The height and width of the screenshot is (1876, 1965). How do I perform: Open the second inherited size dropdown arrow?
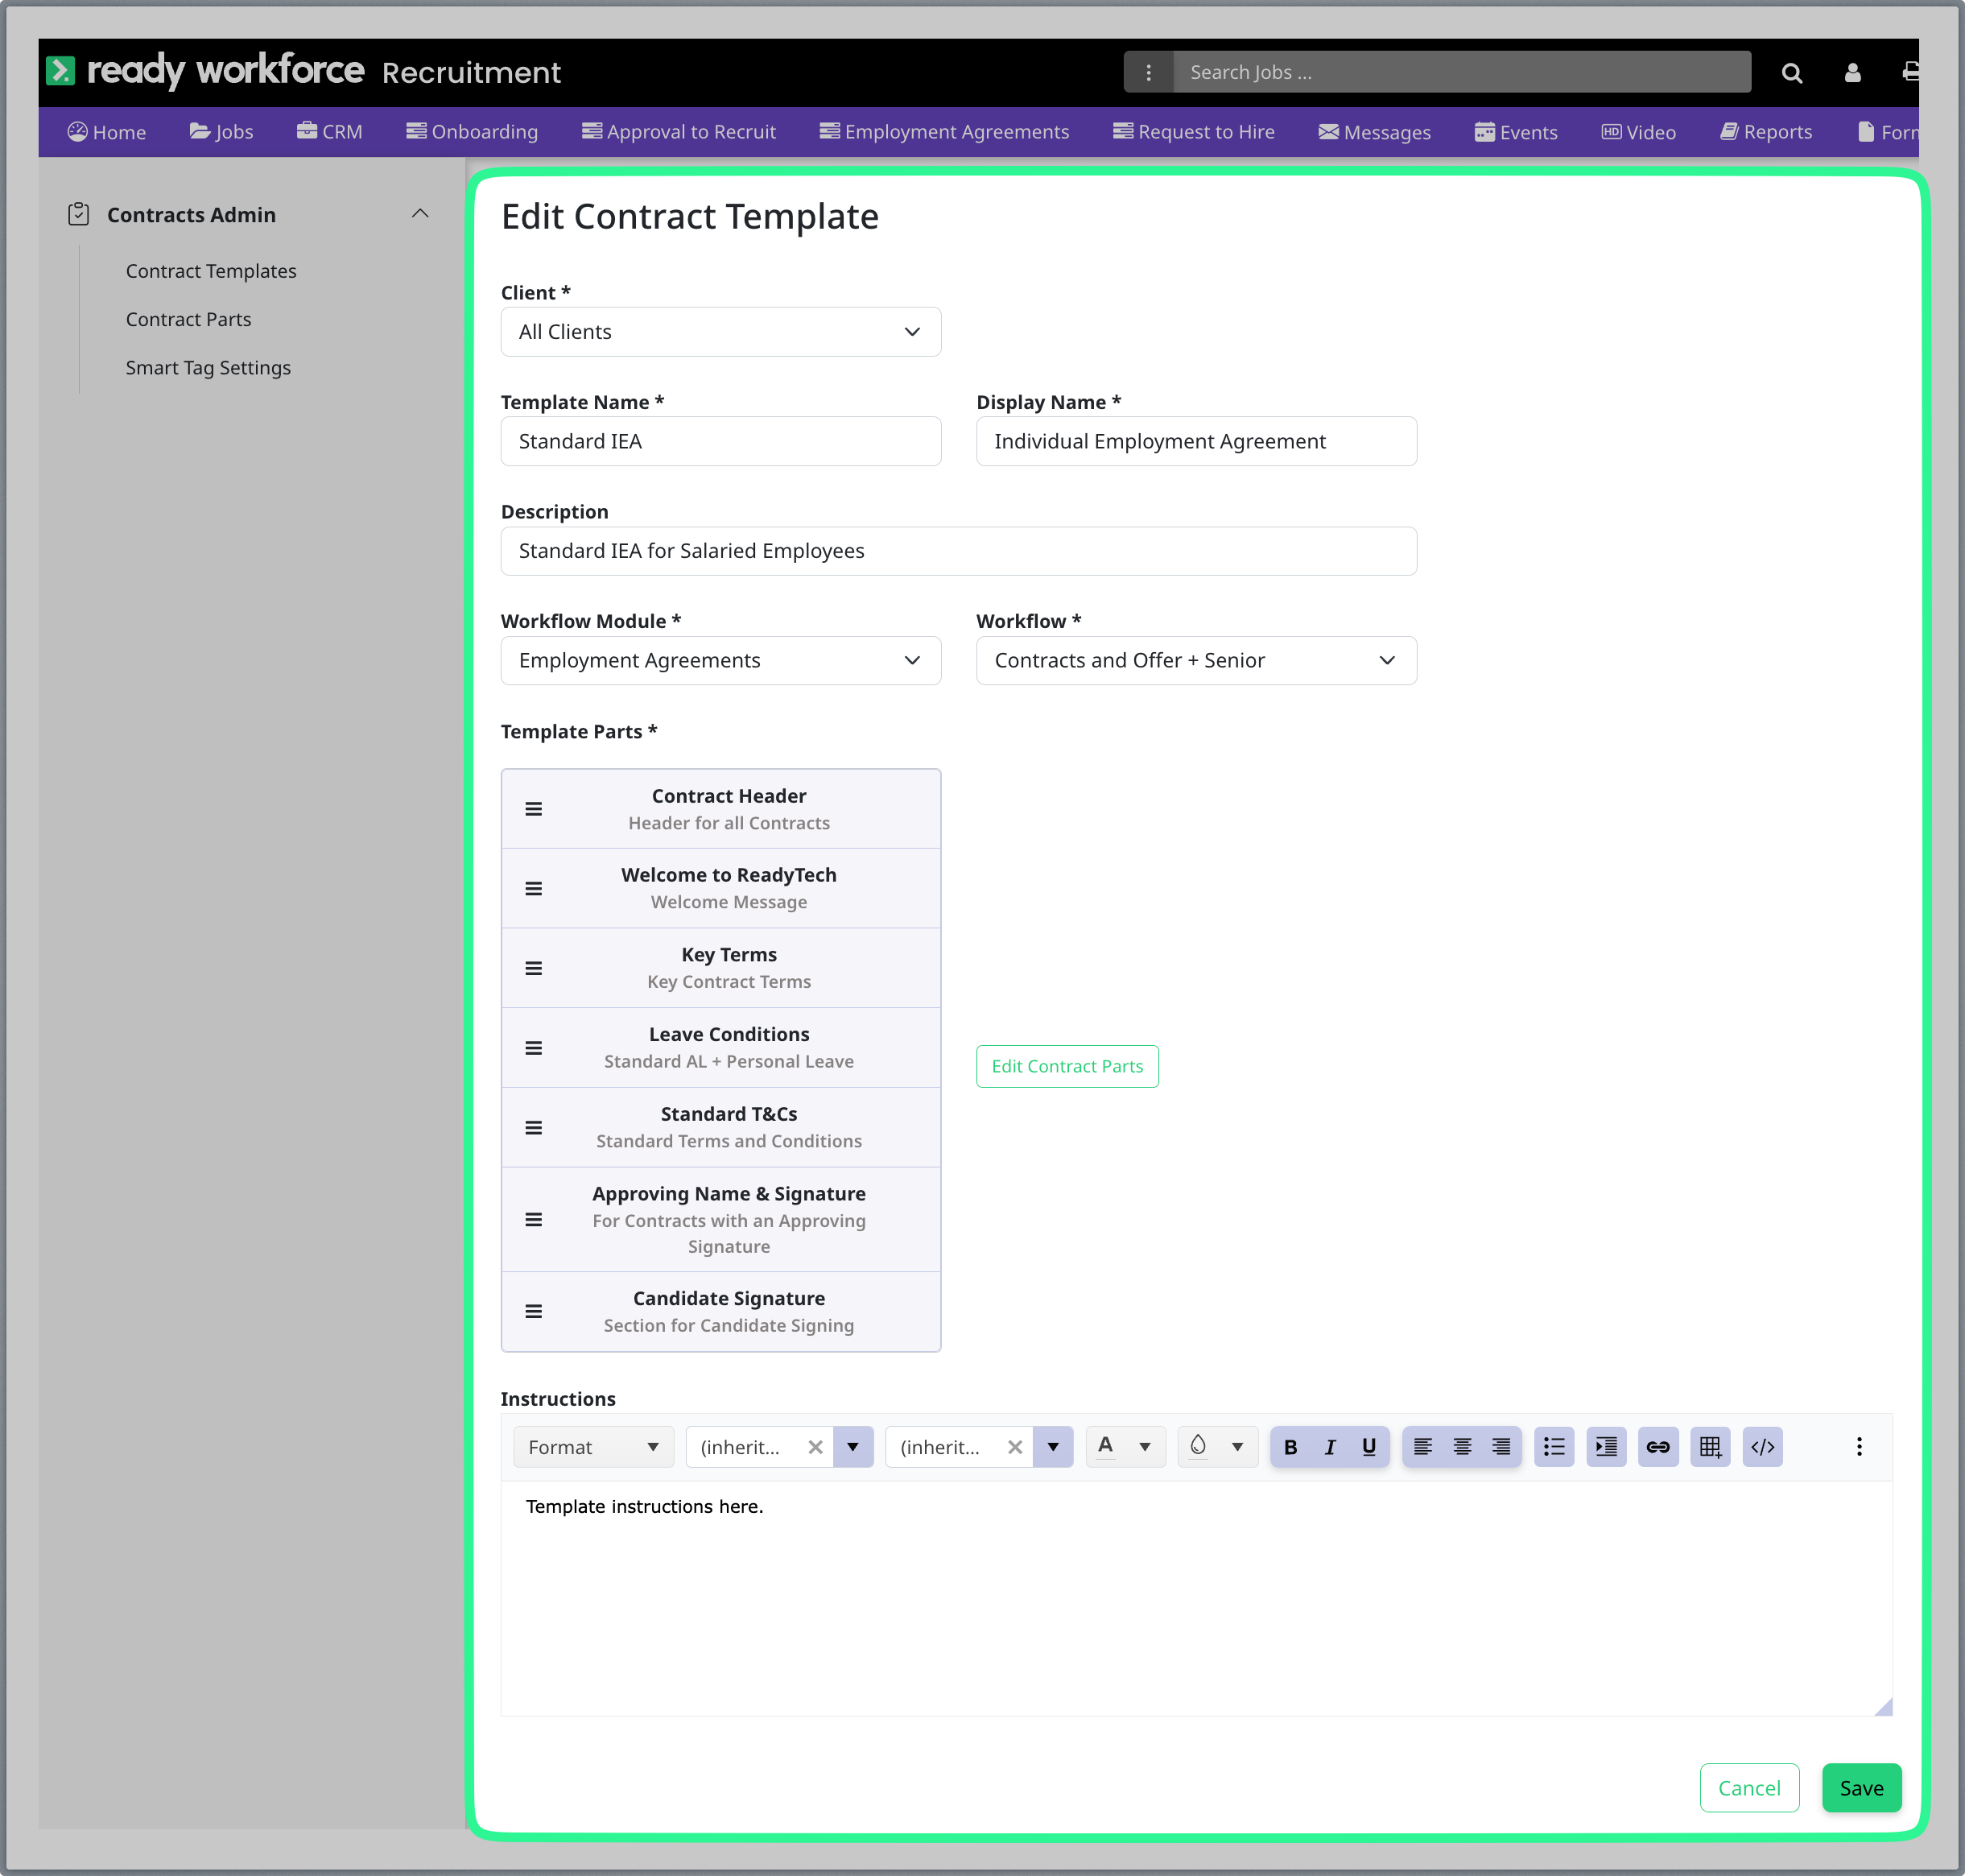(1053, 1447)
